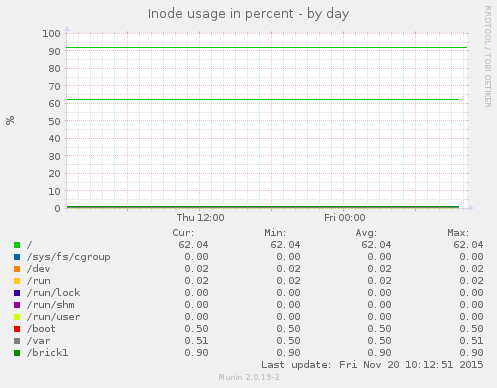497x388 pixels.
Task: Click the '/dev' legend label
Action: point(39,269)
